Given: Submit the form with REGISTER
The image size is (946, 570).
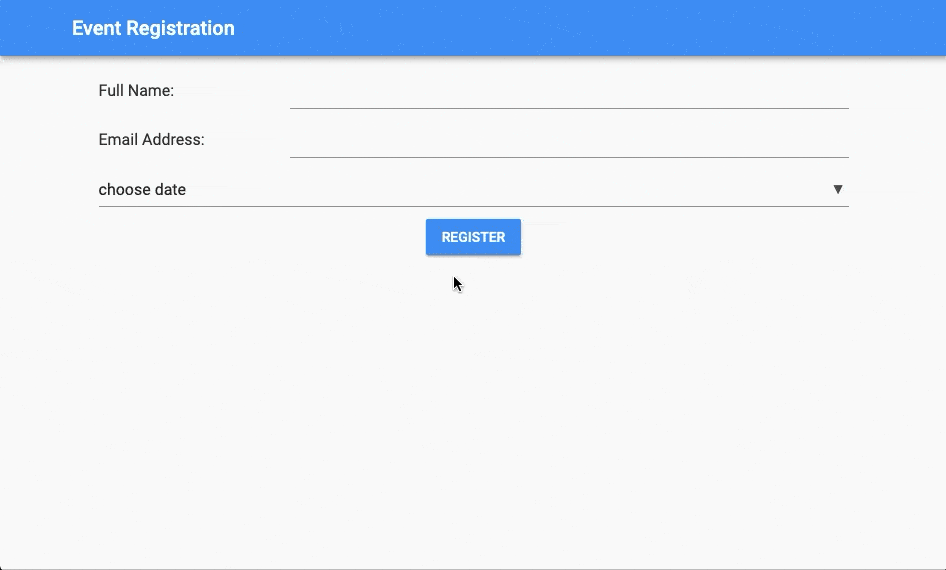Looking at the screenshot, I should pos(473,237).
